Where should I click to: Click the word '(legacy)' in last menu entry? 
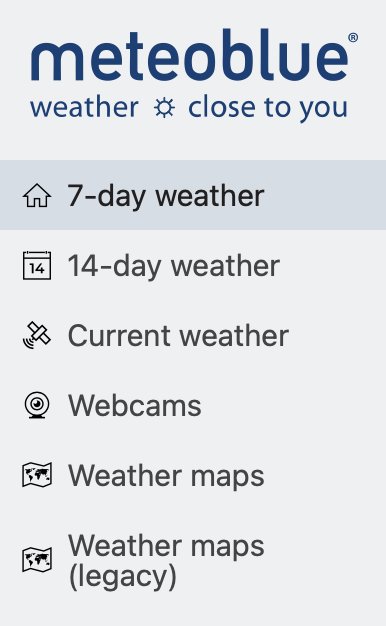123,576
